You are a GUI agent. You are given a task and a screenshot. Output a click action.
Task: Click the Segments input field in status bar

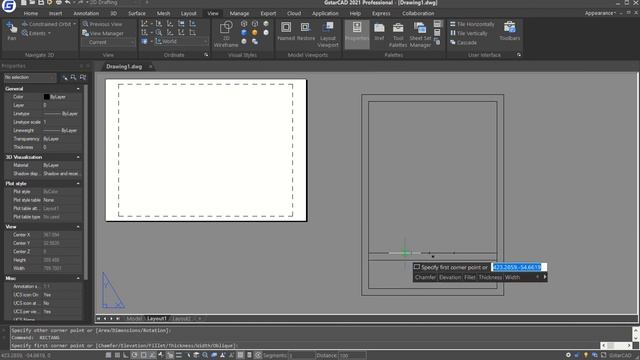click(302, 356)
